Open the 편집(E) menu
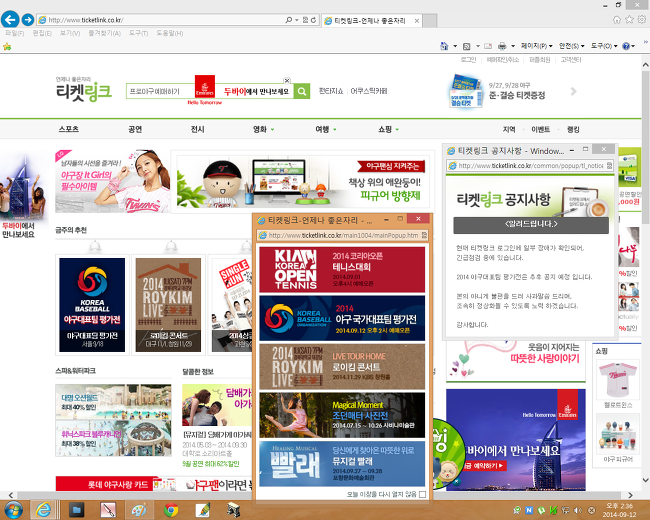The image size is (650, 520). (42, 33)
